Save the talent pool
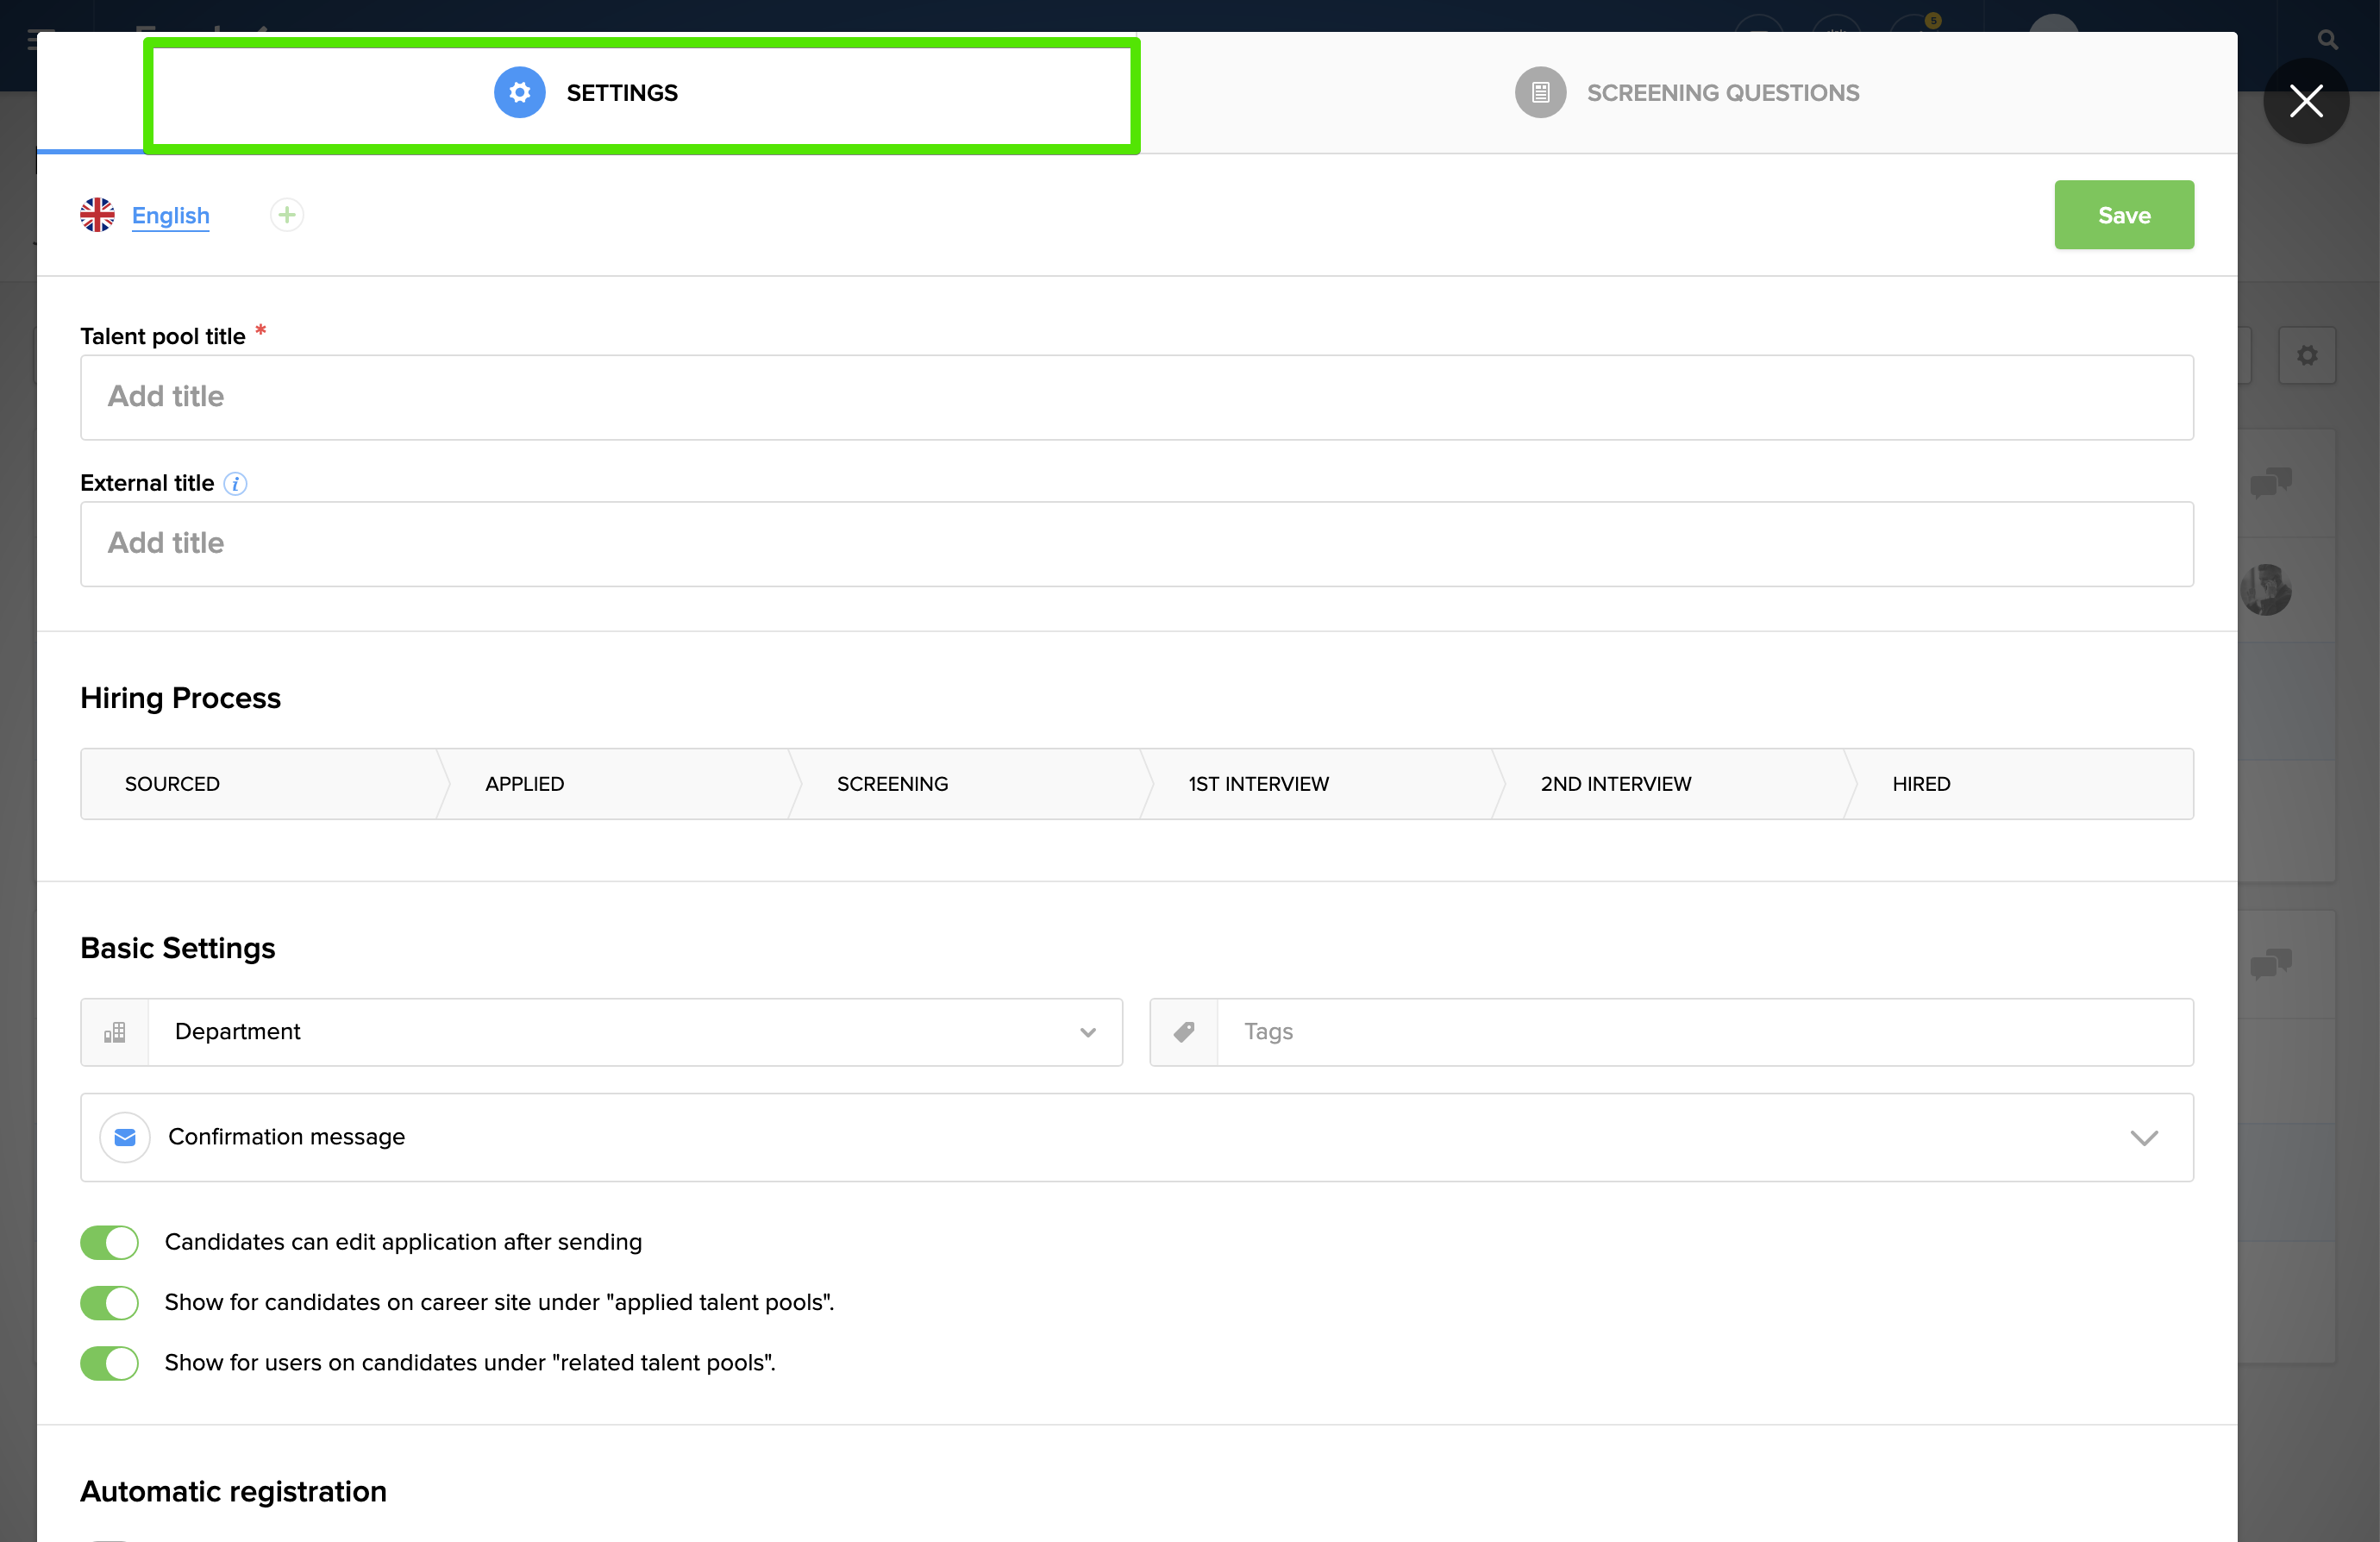Image resolution: width=2380 pixels, height=1542 pixels. click(2124, 215)
